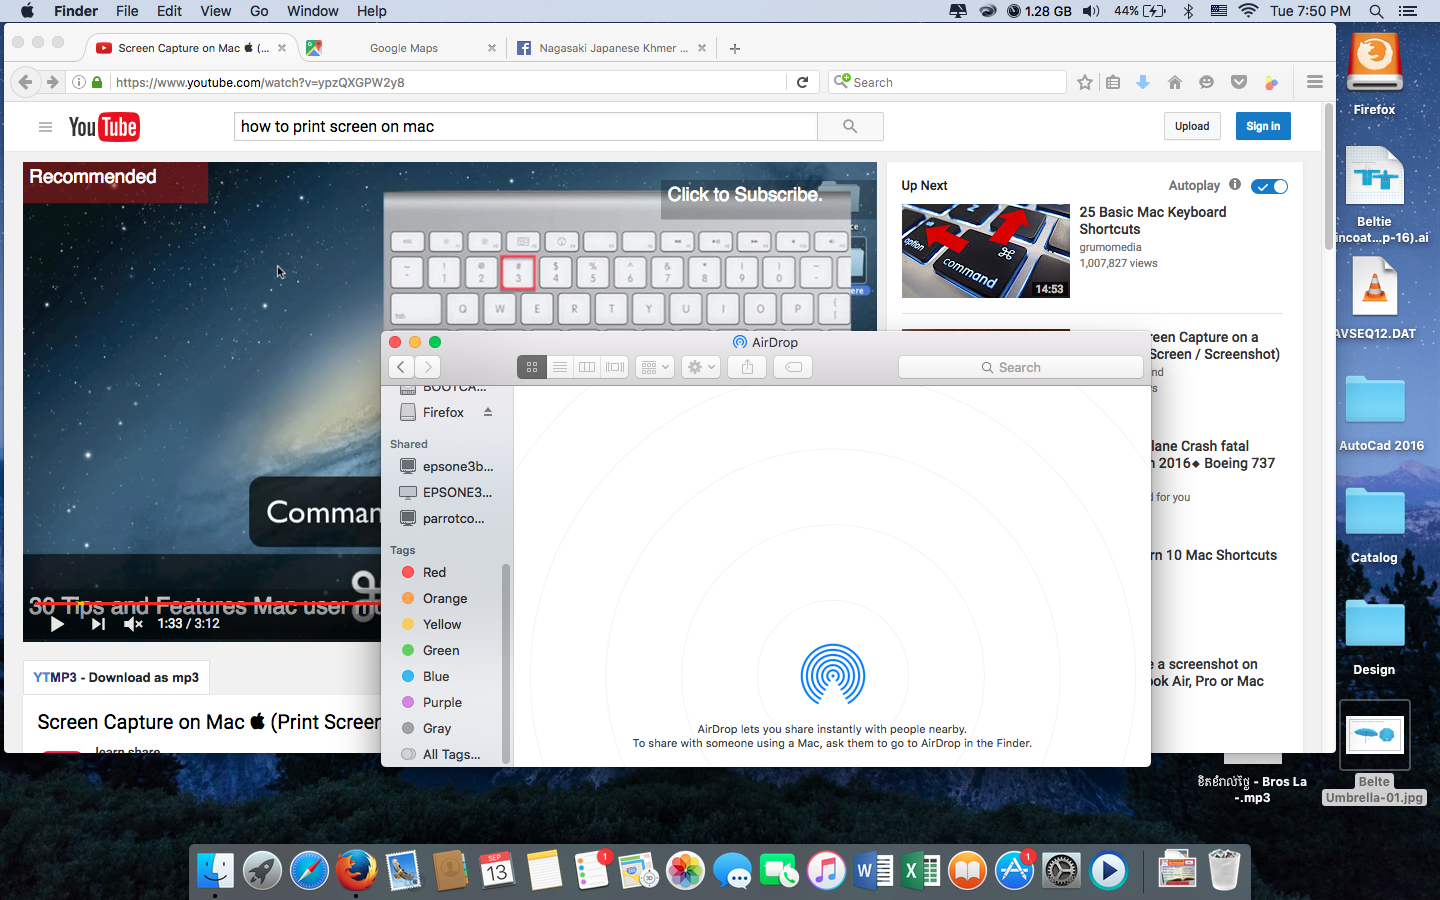Open the Firefox Hello smiley icon
Screen dimensions: 1440x900
click(1207, 83)
